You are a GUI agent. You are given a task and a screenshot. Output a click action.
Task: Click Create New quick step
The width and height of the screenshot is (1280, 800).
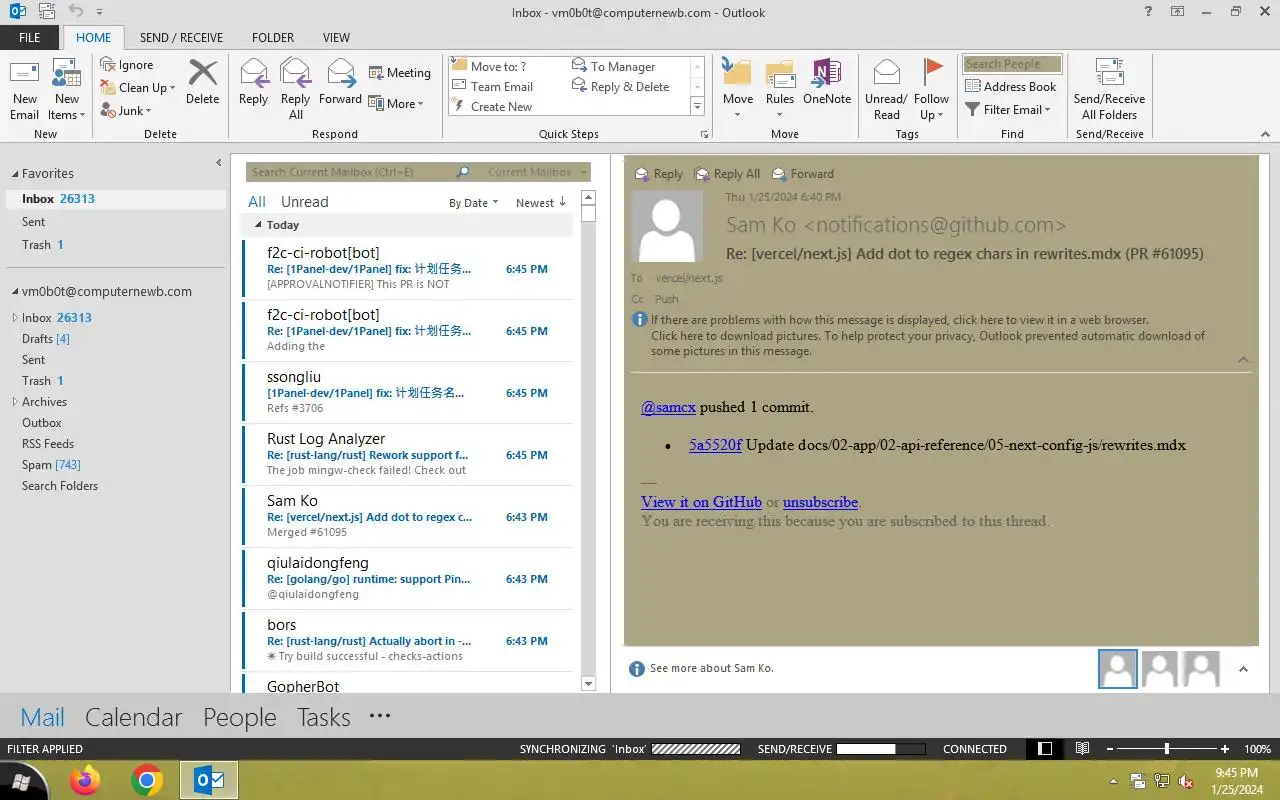(493, 107)
